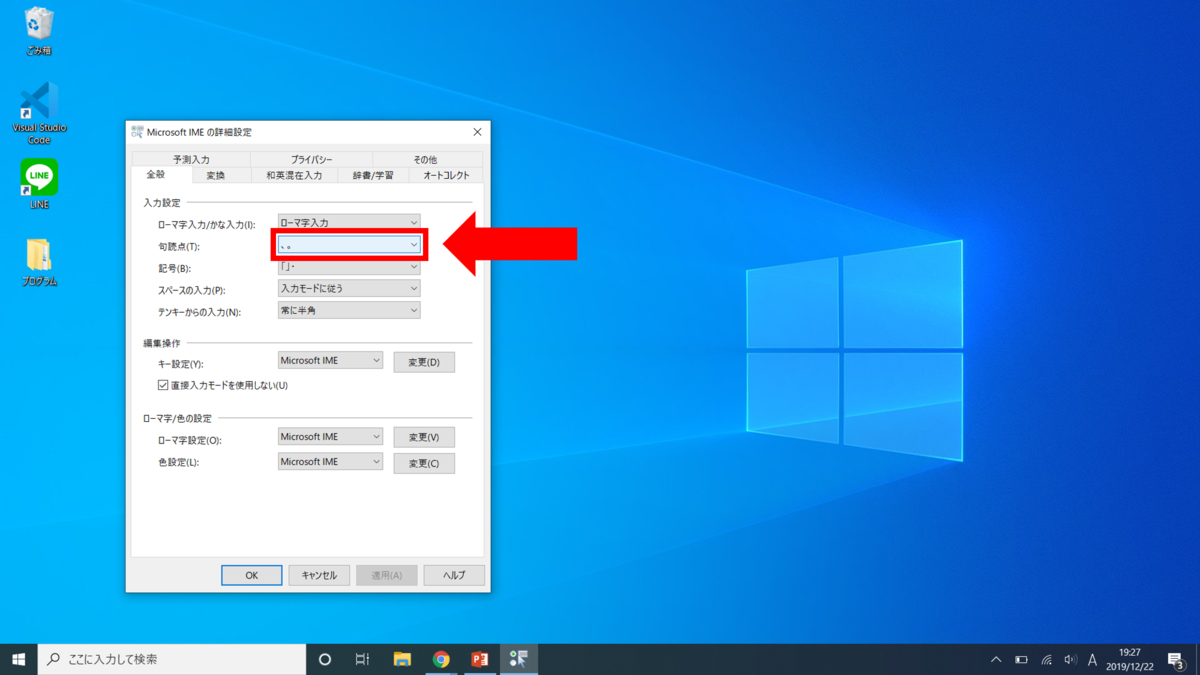This screenshot has height=675, width=1200.
Task: Open the ローマ字入力/かな入力 dropdown
Action: pyautogui.click(x=349, y=222)
